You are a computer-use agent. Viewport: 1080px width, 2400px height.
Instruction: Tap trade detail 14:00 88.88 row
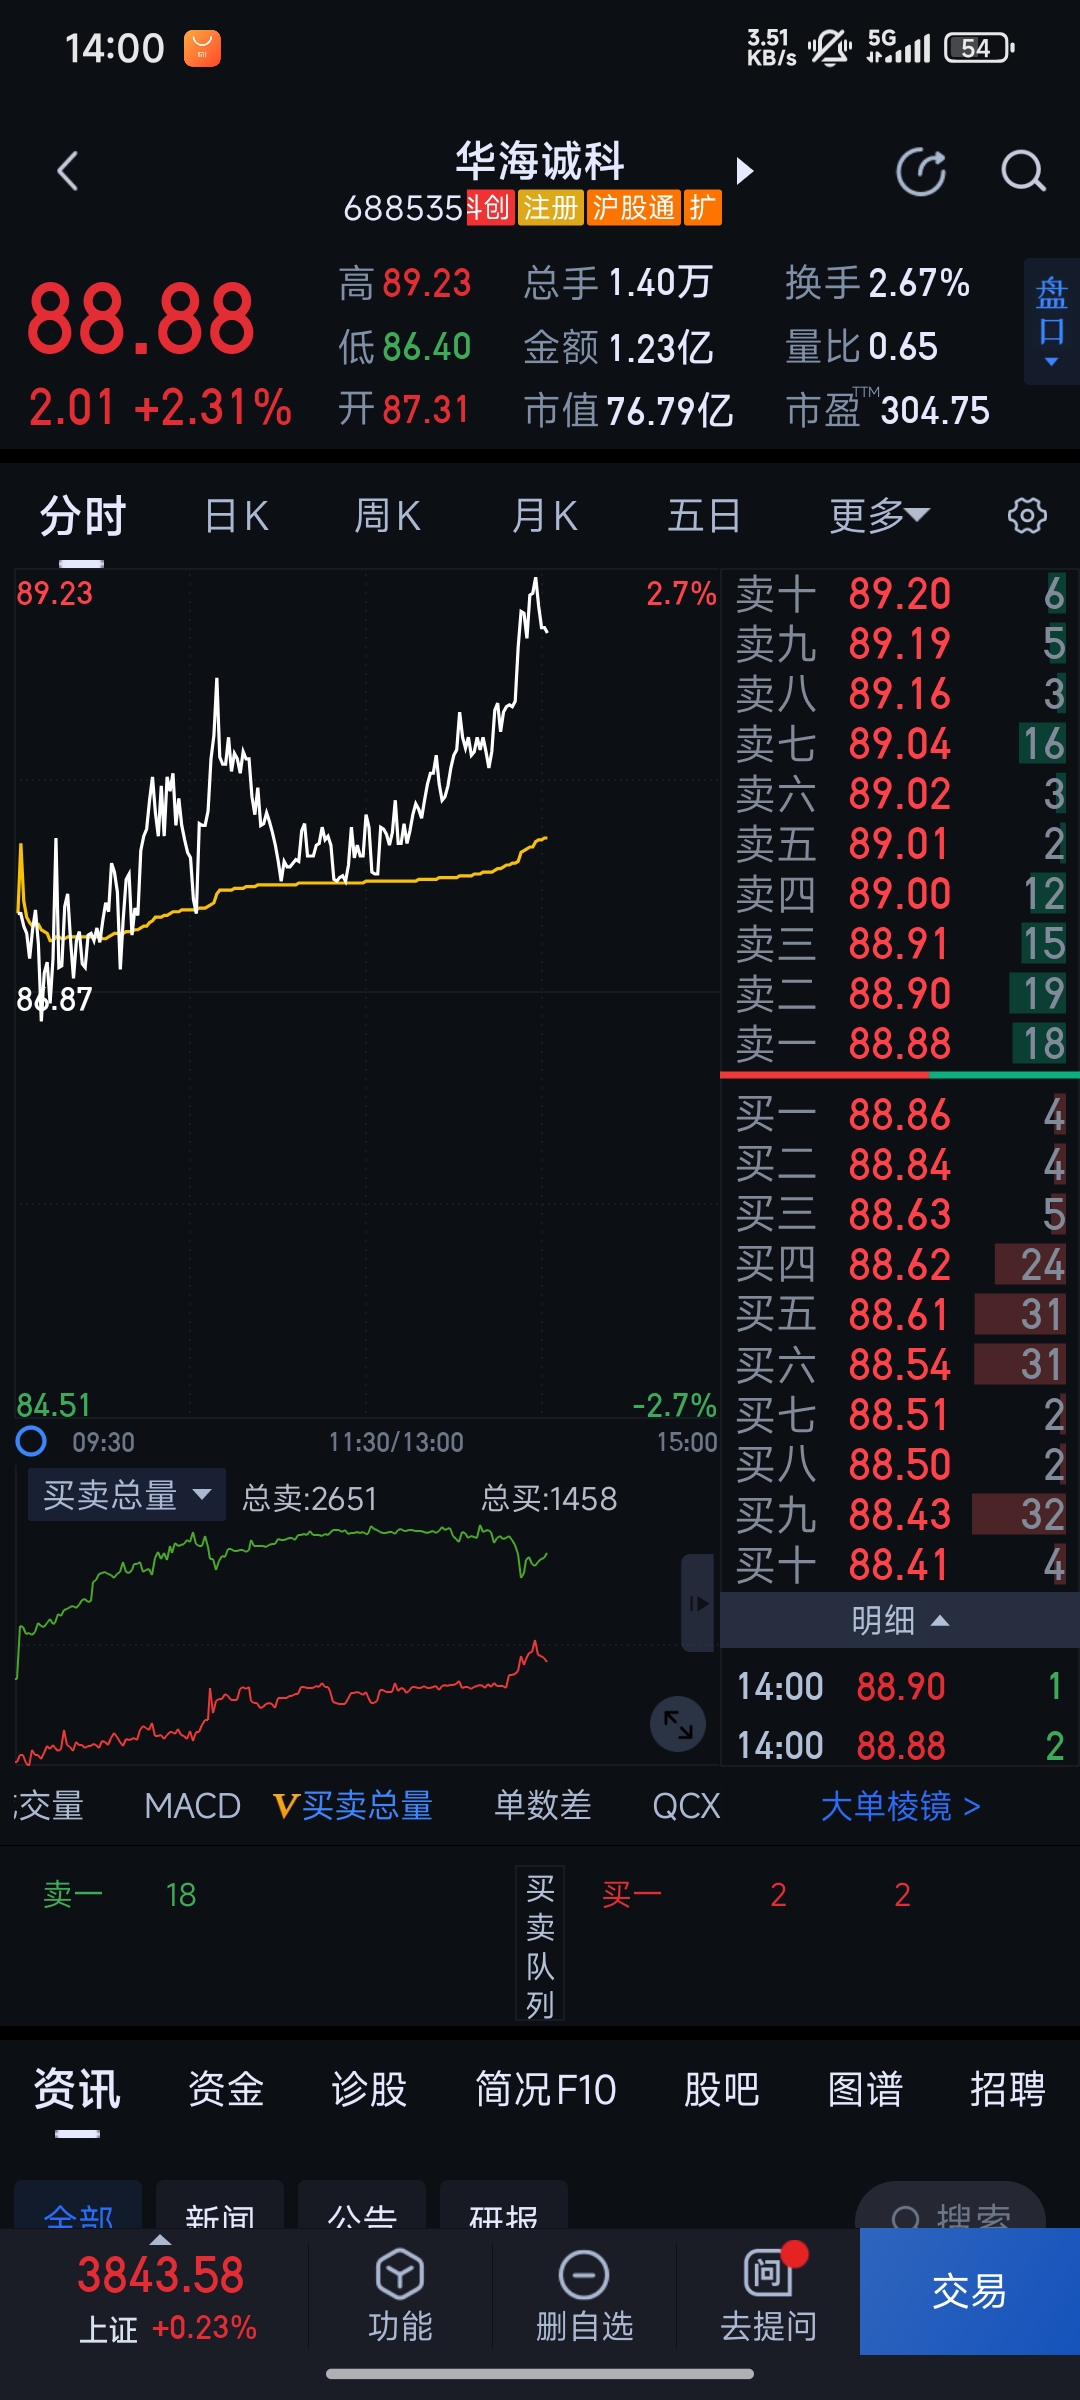click(x=899, y=1746)
